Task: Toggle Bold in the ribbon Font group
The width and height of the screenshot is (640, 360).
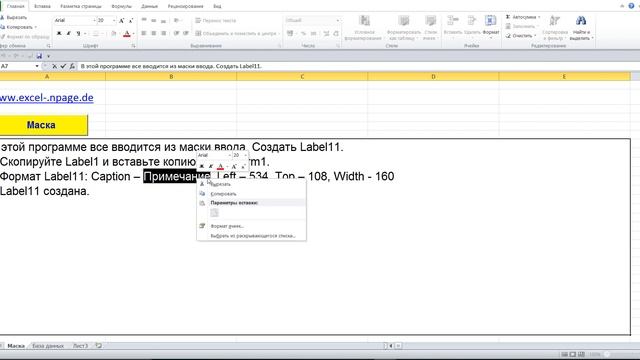Action: click(59, 33)
